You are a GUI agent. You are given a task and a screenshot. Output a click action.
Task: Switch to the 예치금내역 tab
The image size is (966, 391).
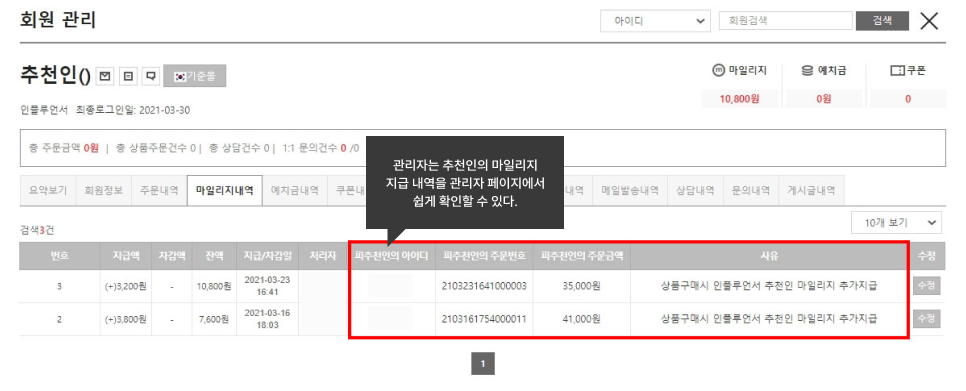tap(294, 190)
